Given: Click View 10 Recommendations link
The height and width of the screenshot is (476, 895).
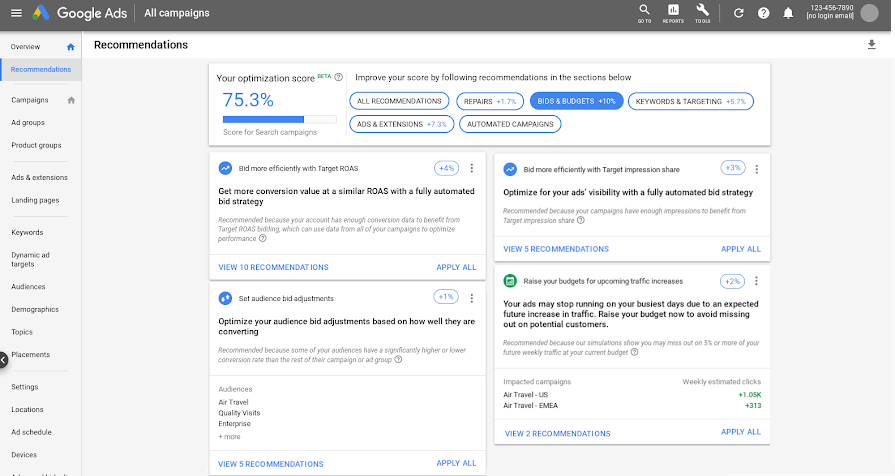Looking at the screenshot, I should 273,267.
